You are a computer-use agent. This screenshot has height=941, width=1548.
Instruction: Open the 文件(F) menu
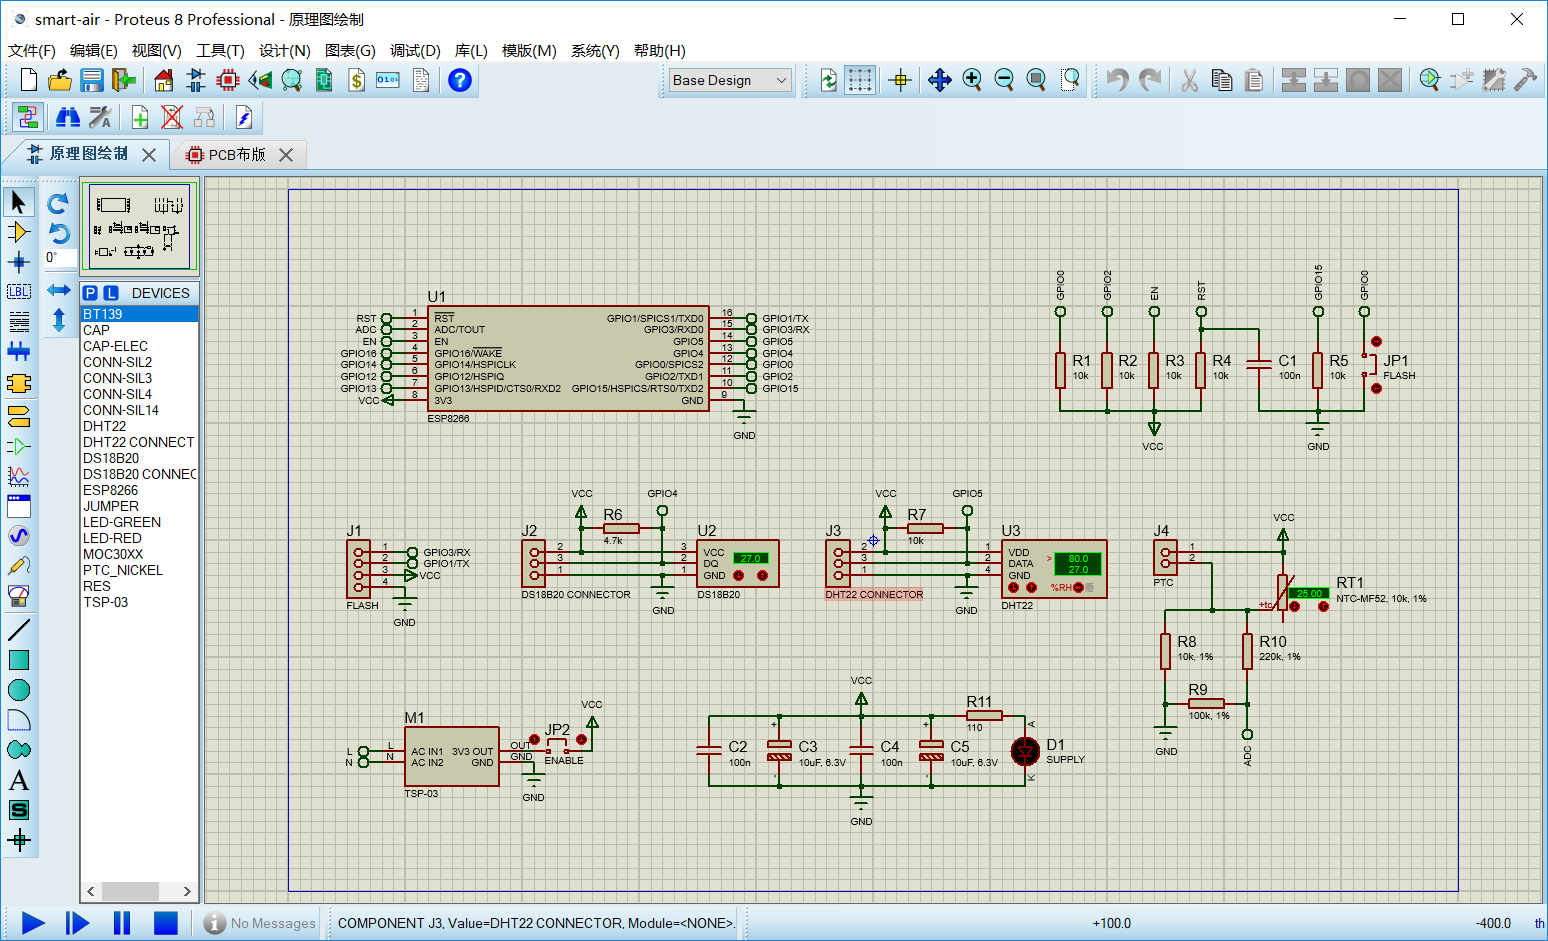pyautogui.click(x=32, y=50)
